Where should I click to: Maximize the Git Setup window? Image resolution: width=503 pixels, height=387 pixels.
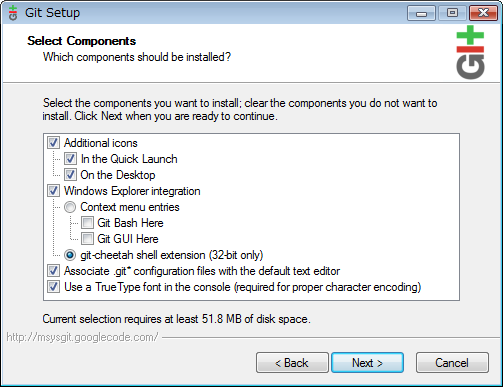(x=452, y=13)
